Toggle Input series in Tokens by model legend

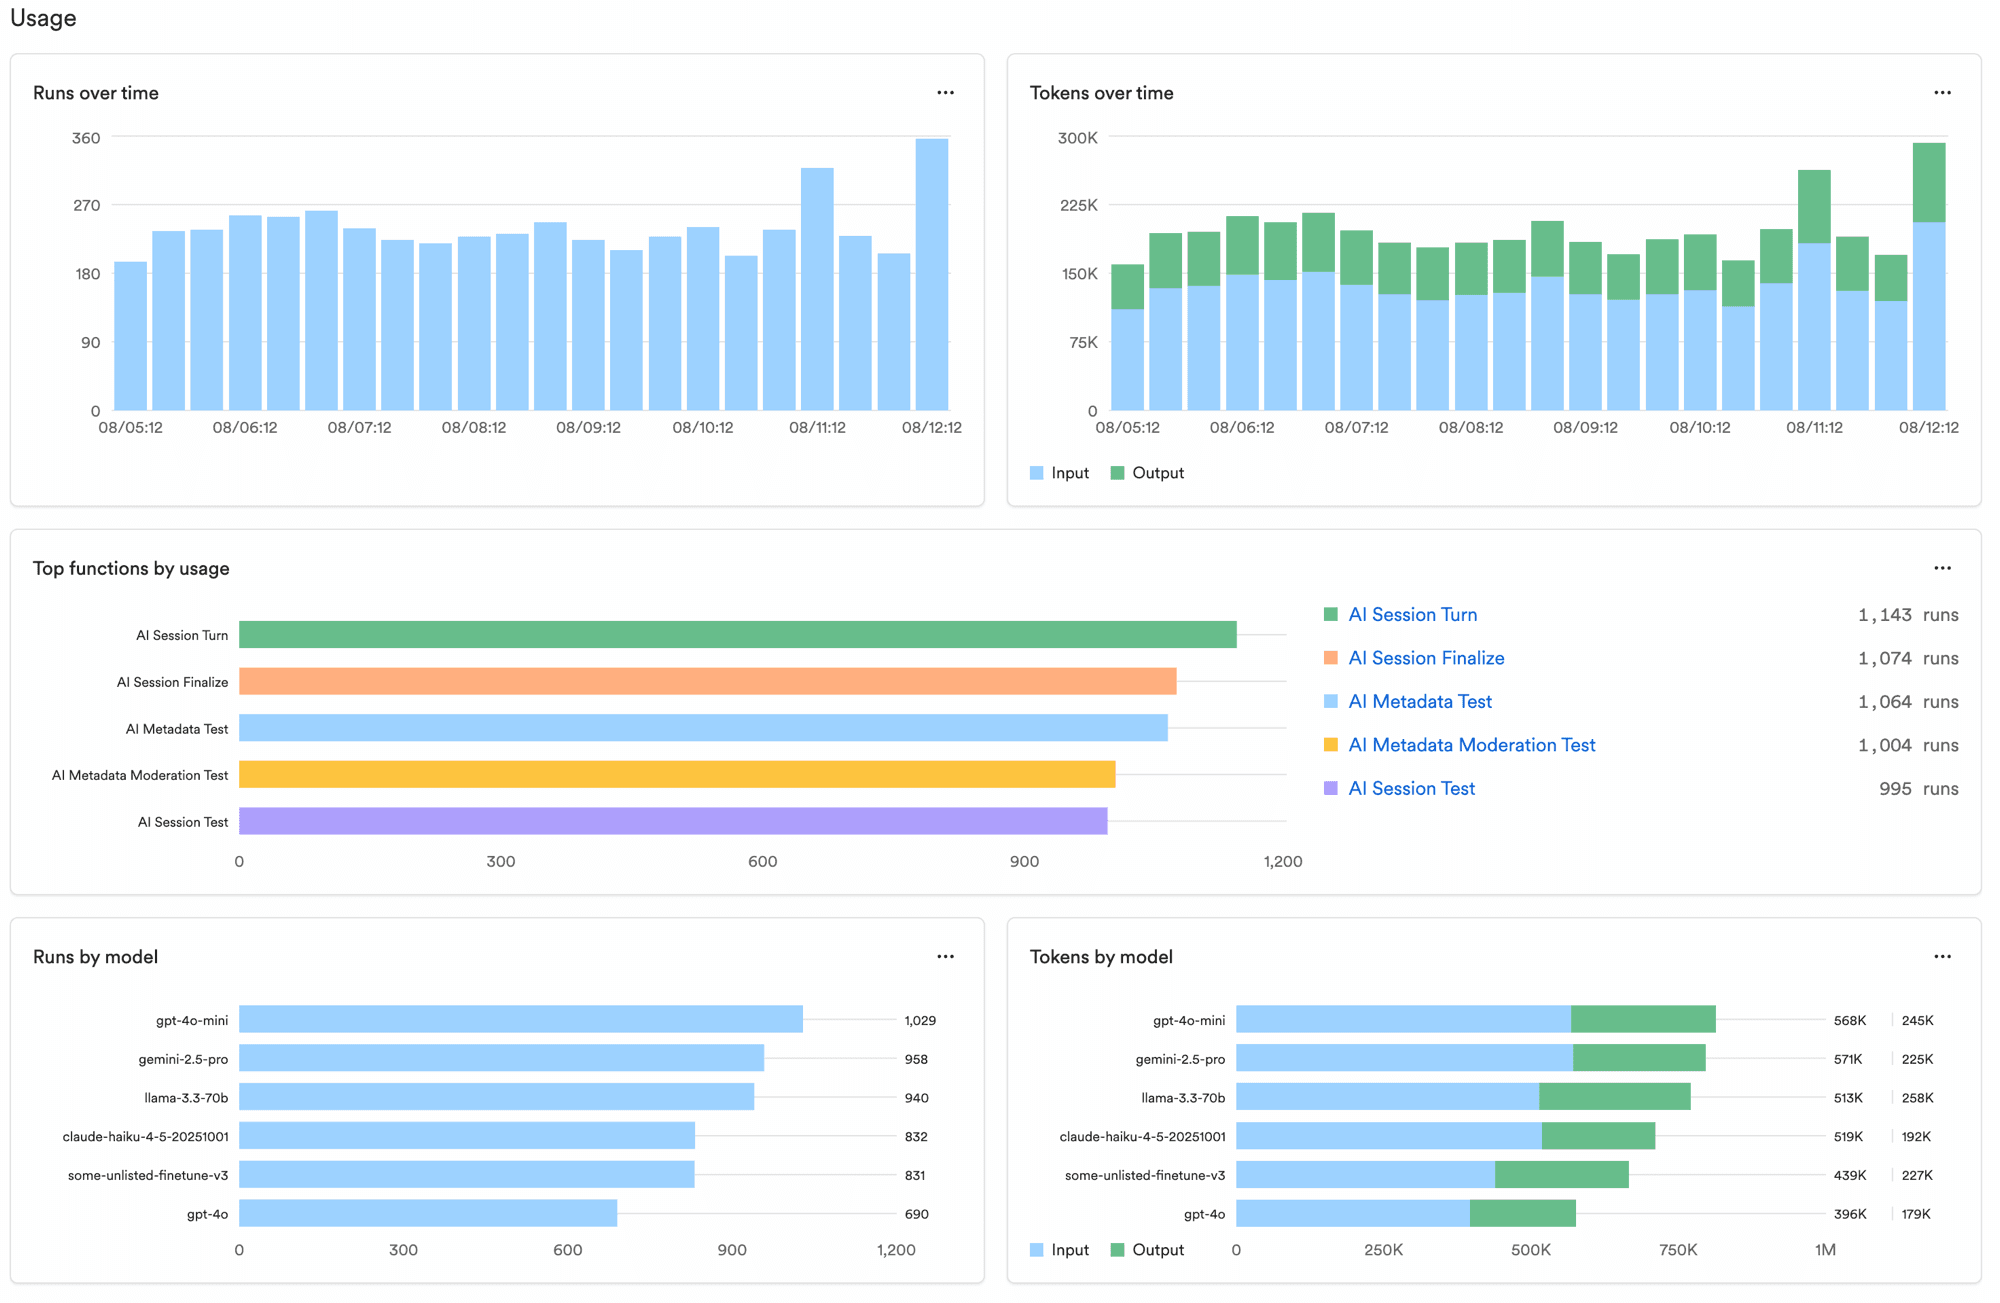tap(1059, 1250)
